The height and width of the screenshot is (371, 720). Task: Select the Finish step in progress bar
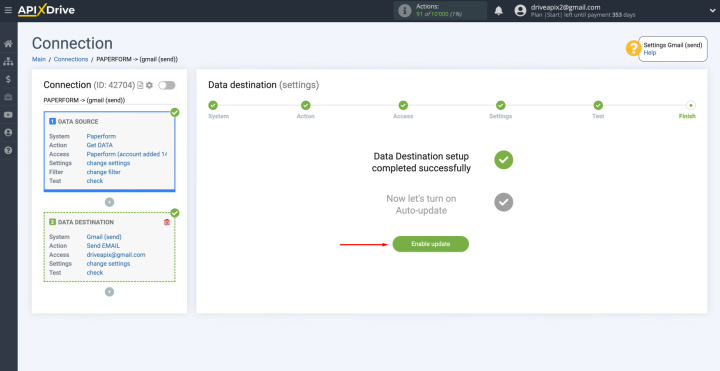pyautogui.click(x=691, y=105)
